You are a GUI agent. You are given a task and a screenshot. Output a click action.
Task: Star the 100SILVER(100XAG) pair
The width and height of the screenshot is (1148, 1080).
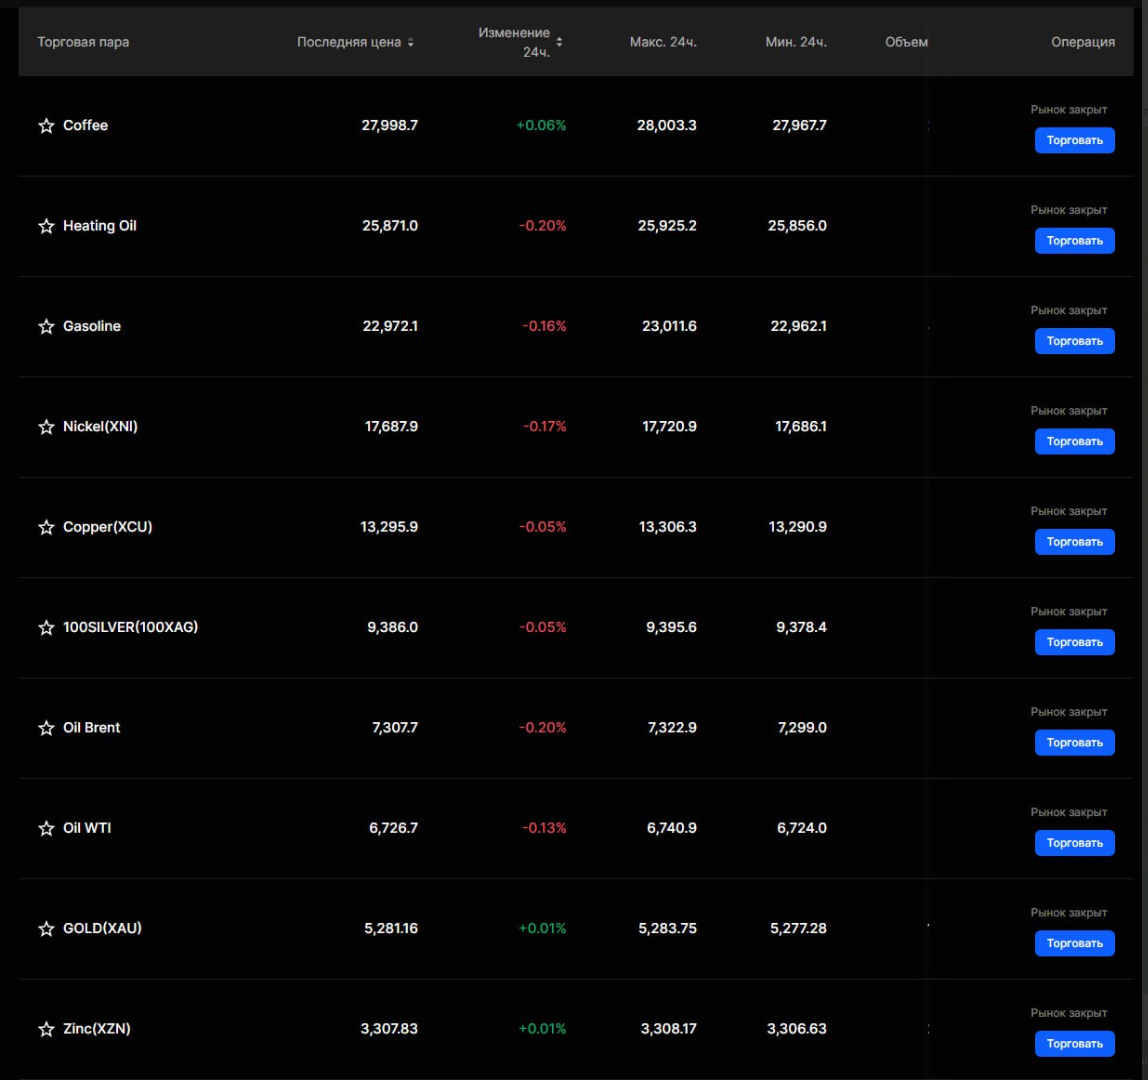[x=46, y=628]
